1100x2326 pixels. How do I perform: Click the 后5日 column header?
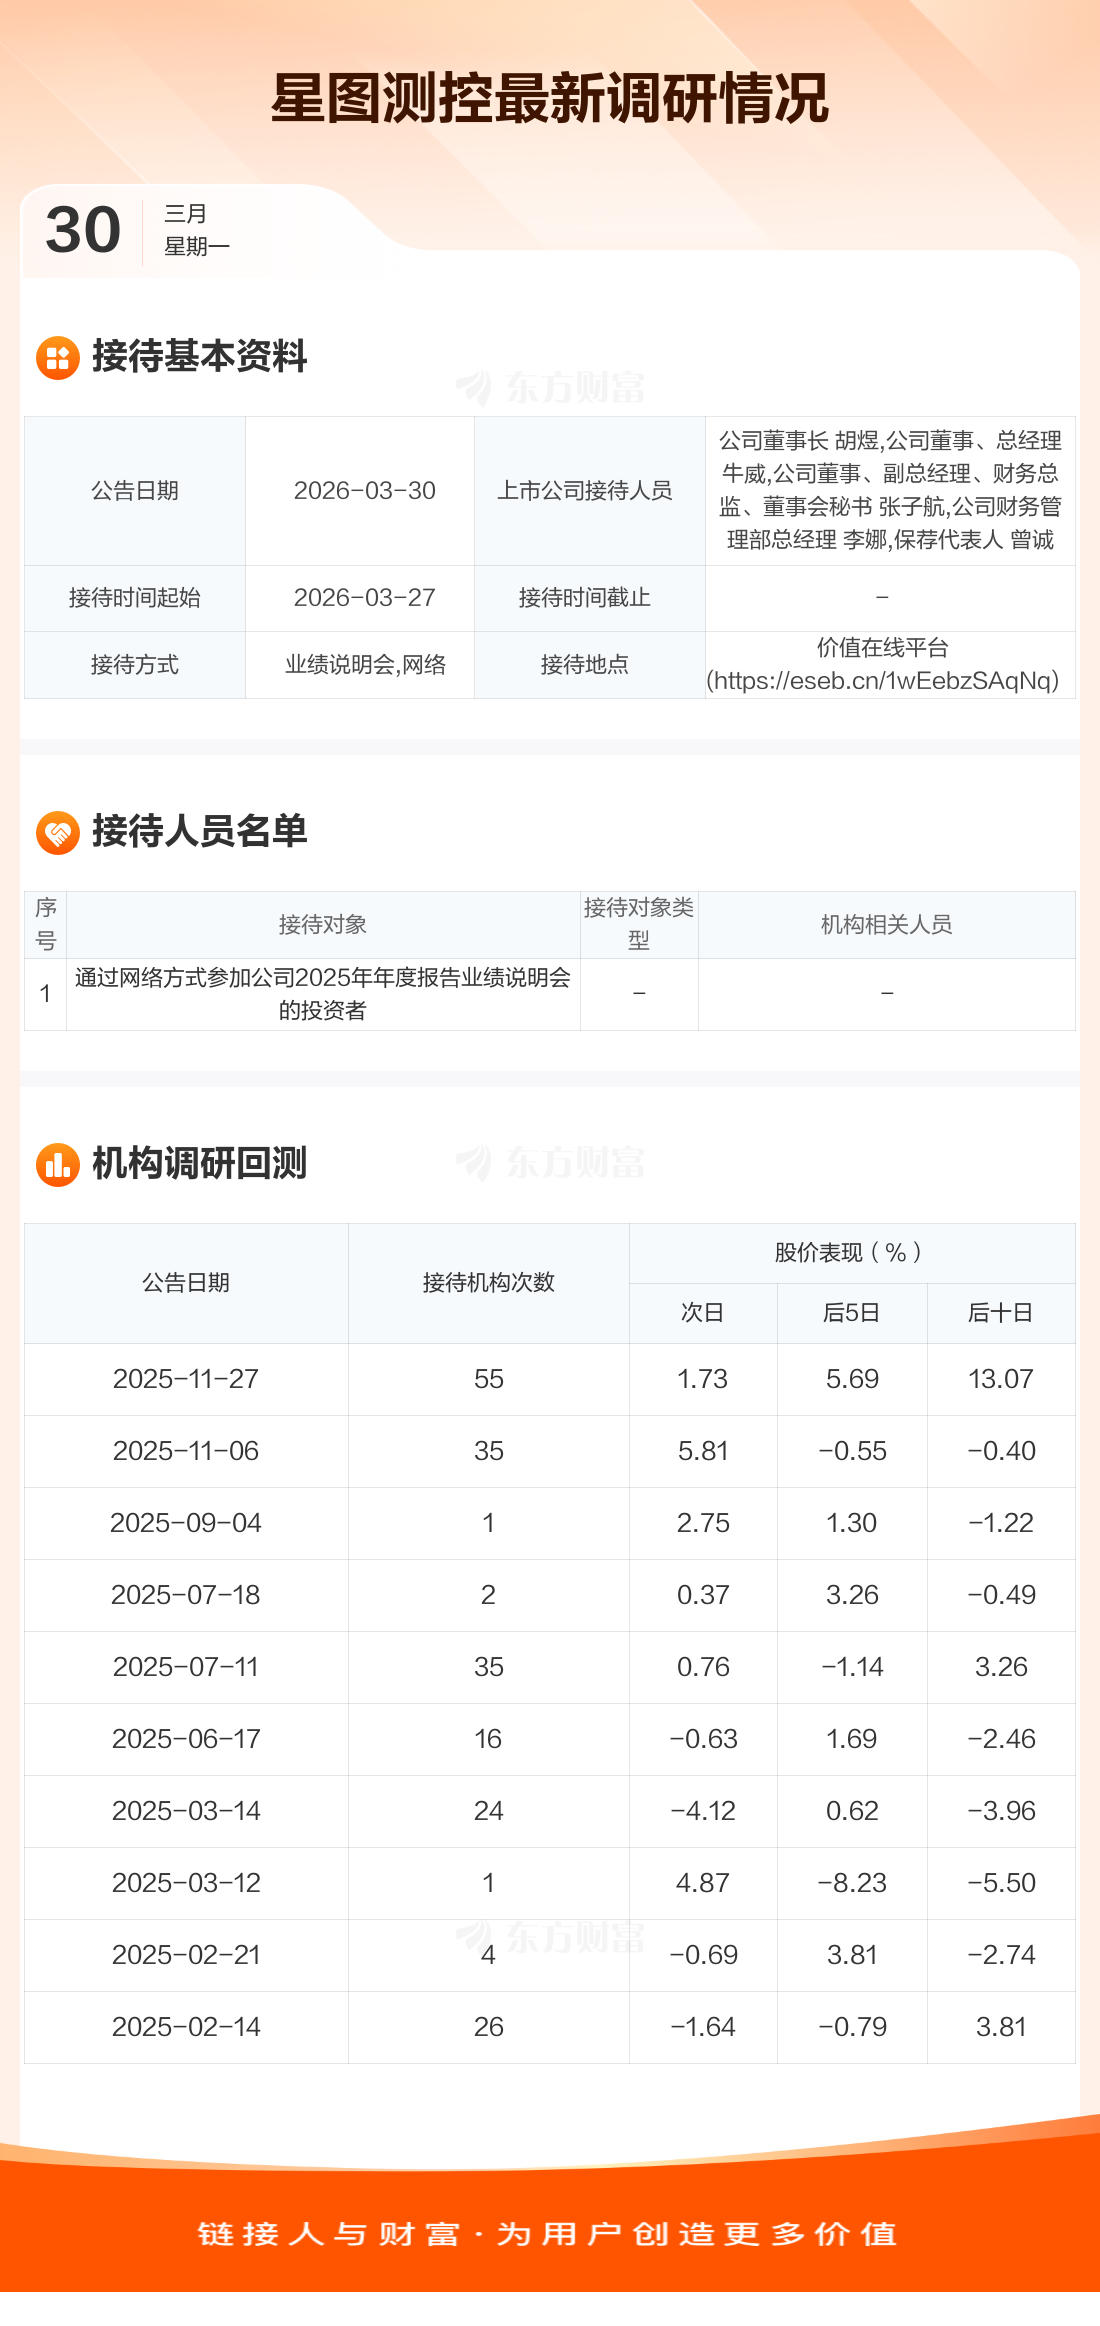(x=852, y=1313)
